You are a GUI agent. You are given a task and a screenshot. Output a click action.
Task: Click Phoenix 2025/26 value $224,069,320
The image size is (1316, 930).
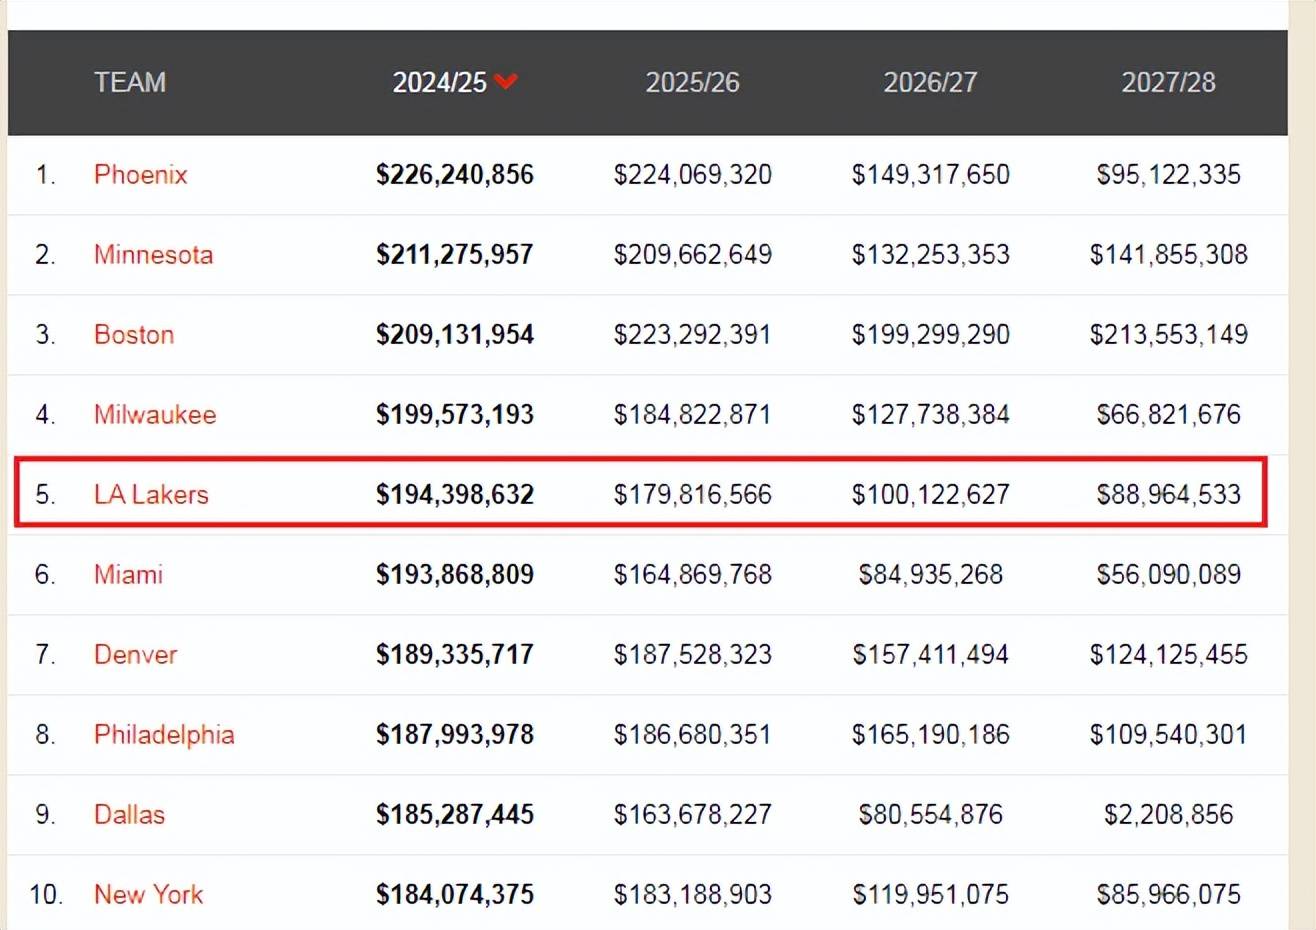(693, 175)
